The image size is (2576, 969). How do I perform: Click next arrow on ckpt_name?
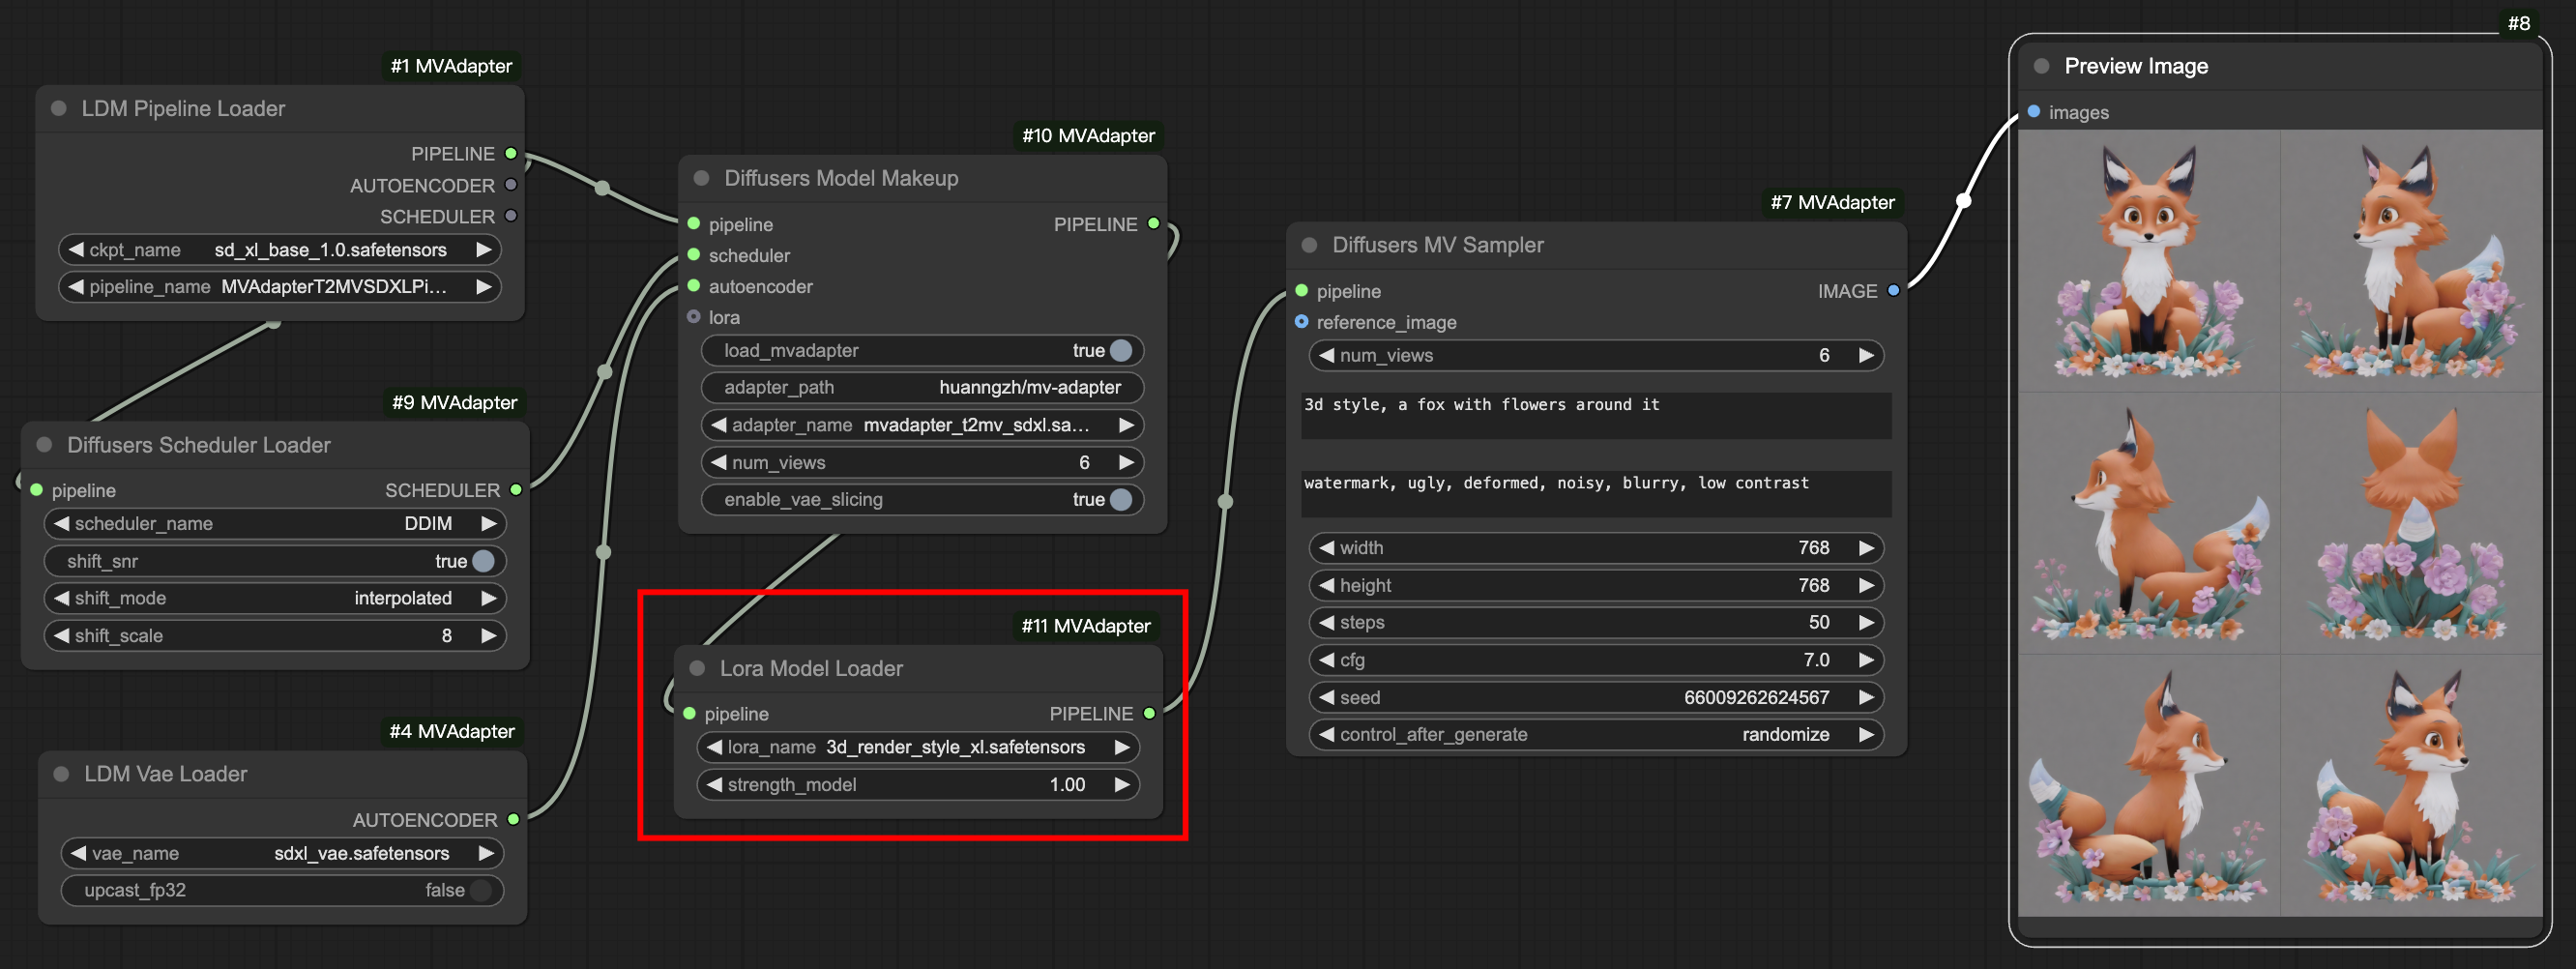(484, 250)
